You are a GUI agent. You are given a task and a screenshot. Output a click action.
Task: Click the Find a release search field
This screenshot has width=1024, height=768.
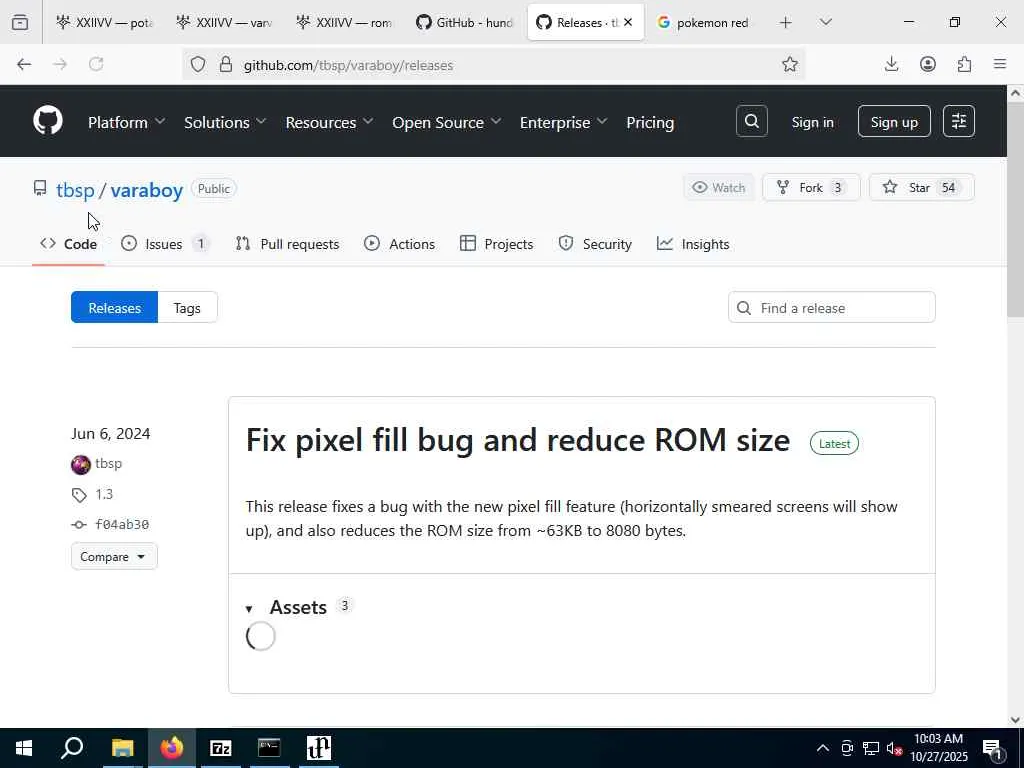(831, 308)
